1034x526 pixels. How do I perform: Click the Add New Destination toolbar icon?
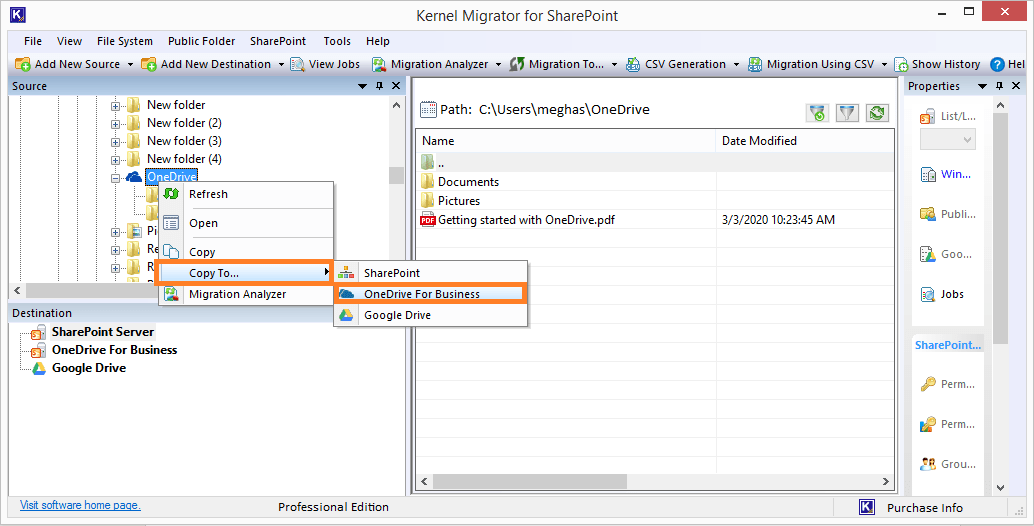pos(148,65)
